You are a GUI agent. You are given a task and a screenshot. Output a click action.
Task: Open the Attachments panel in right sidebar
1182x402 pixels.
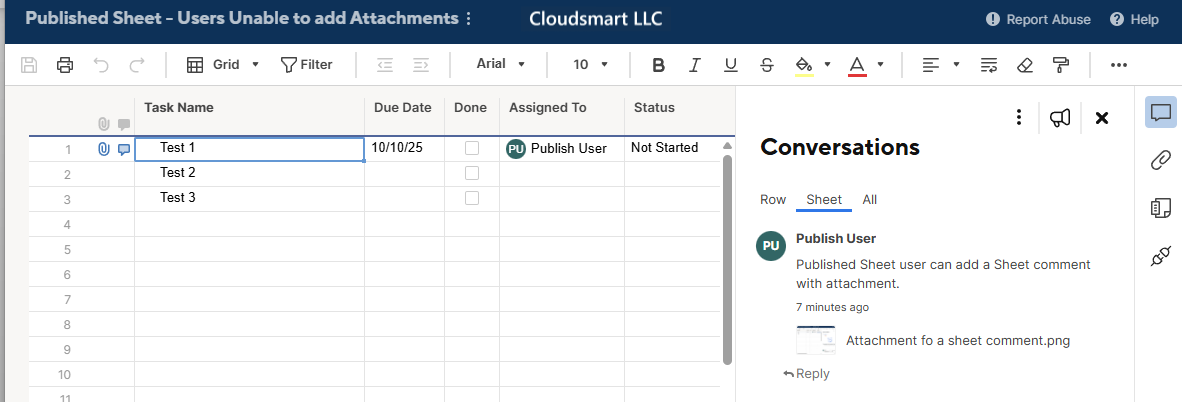point(1160,160)
